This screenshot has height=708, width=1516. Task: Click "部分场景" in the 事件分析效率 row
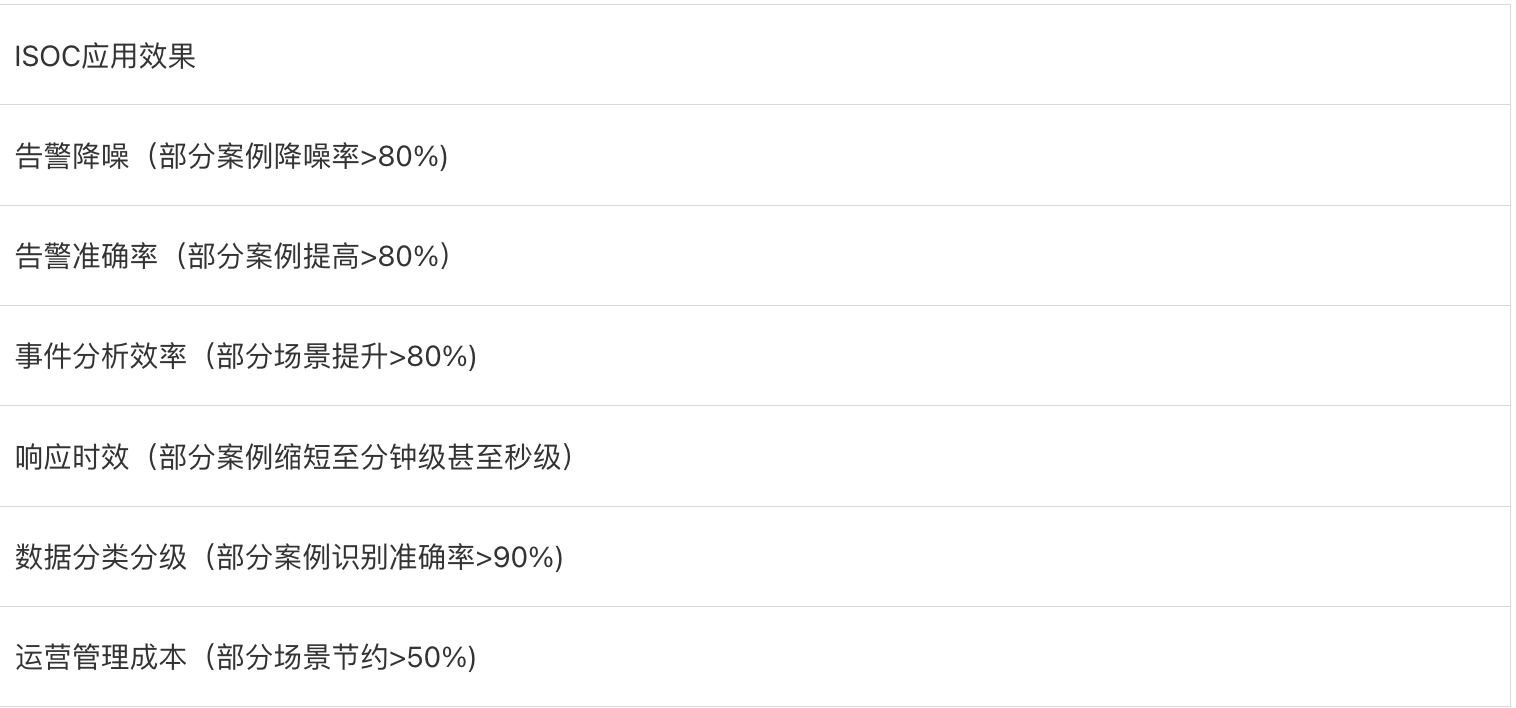click(273, 357)
